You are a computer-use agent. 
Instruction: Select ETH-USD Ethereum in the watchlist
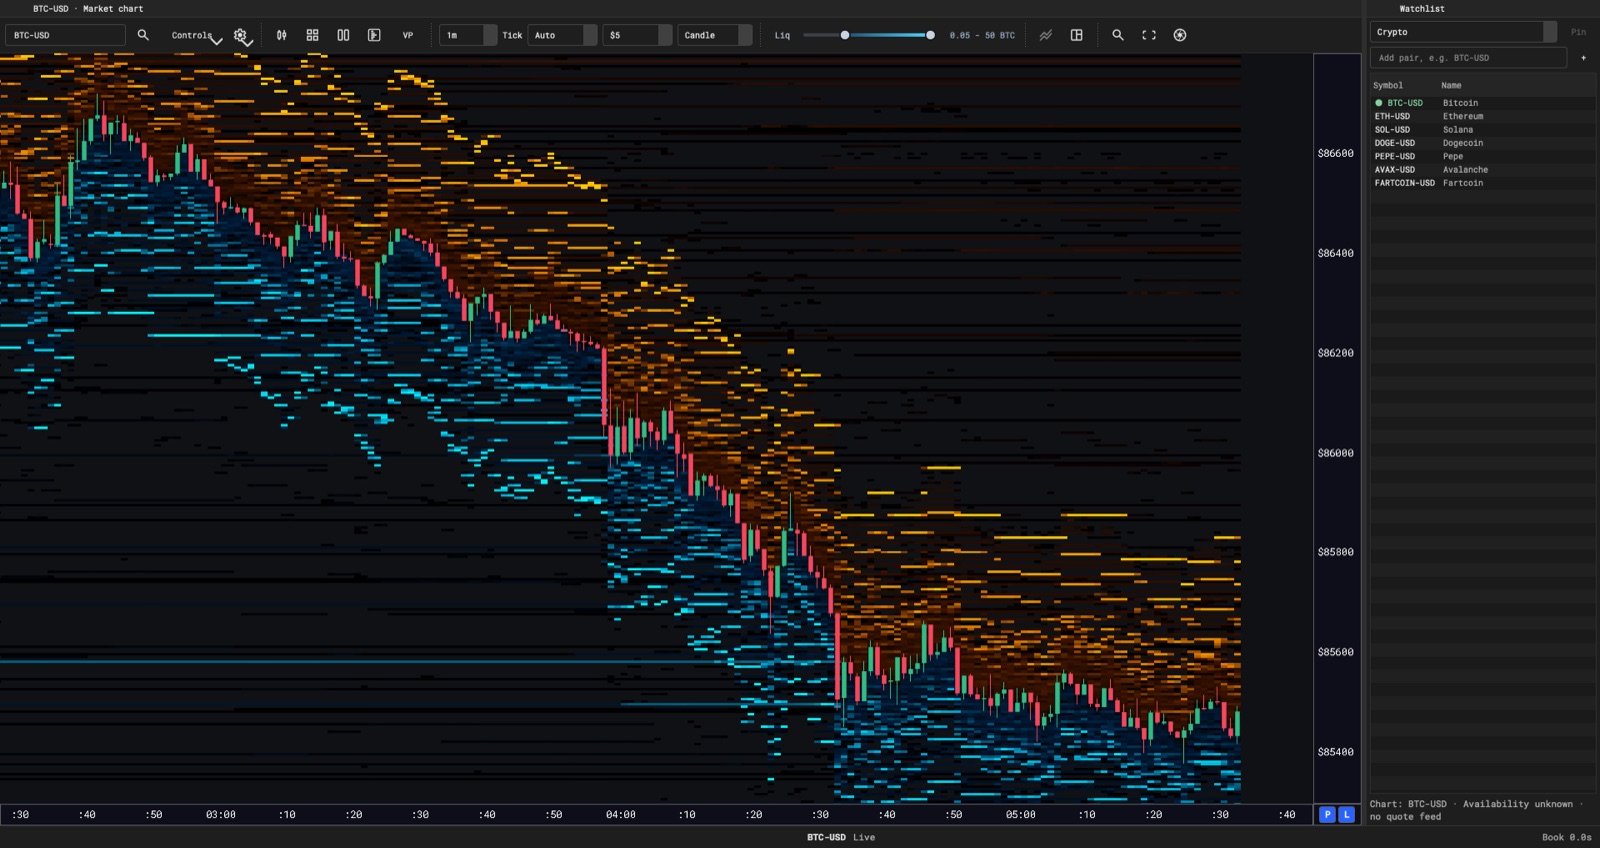(x=1482, y=116)
